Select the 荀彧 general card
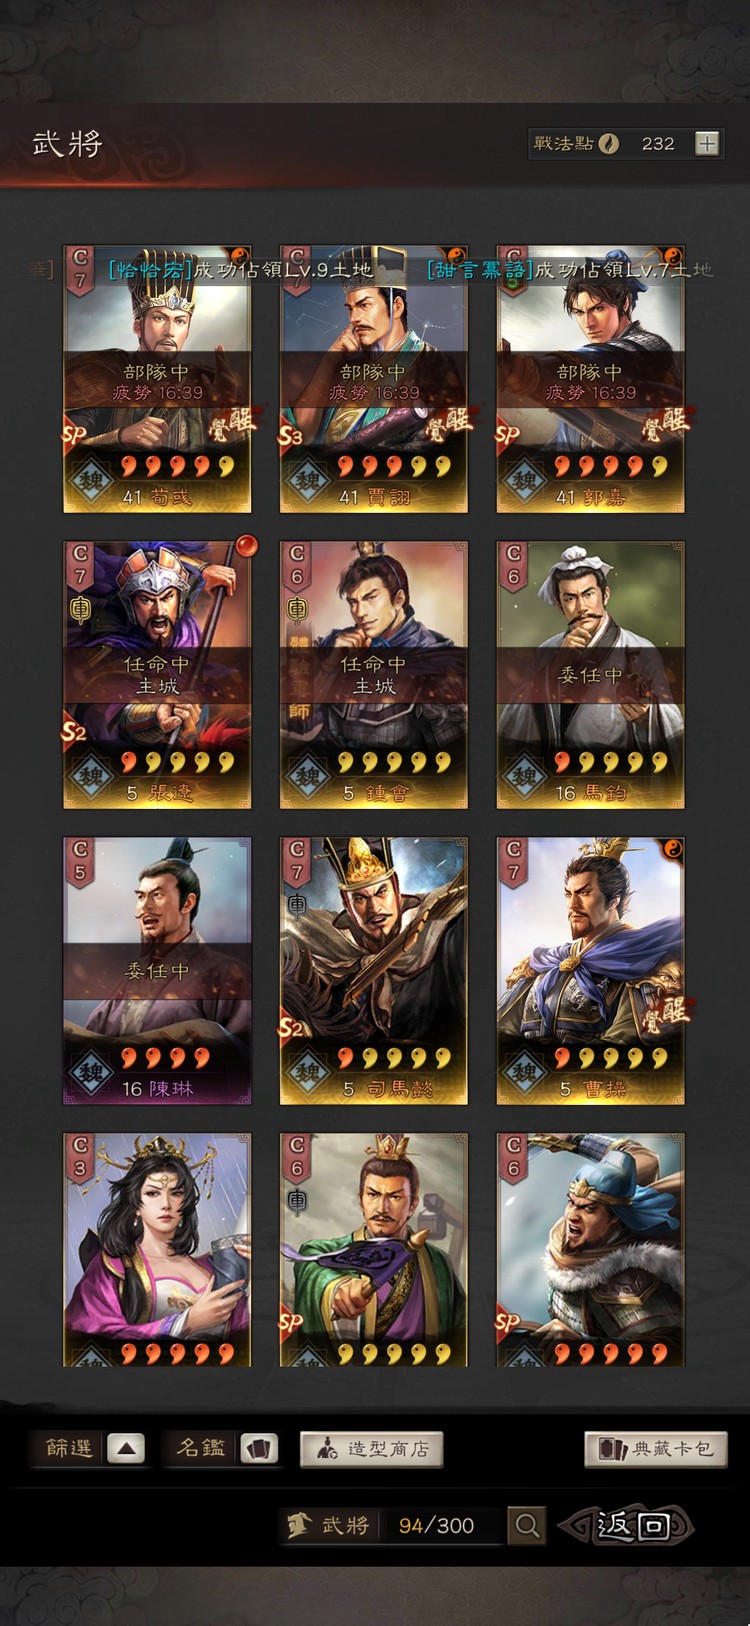 (157, 379)
